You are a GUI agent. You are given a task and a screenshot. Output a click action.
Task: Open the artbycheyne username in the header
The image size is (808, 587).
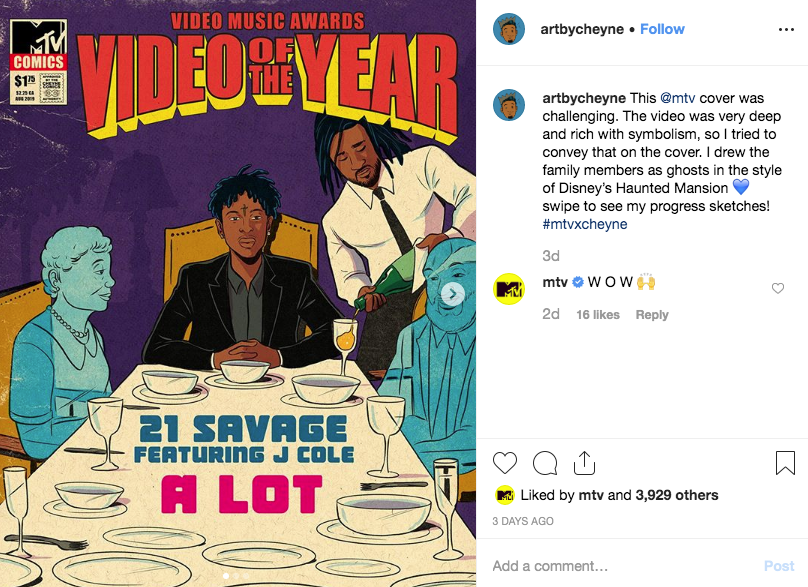click(x=582, y=30)
